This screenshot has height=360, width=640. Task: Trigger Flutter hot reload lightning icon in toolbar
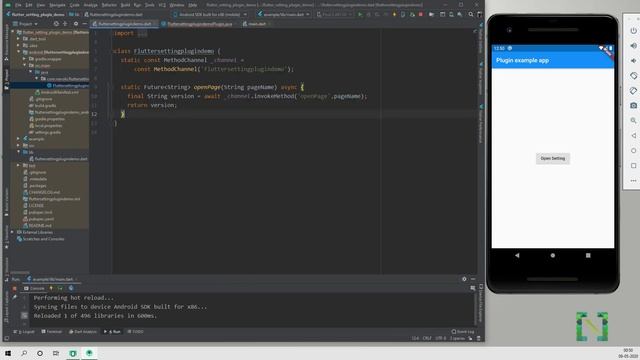(x=394, y=14)
